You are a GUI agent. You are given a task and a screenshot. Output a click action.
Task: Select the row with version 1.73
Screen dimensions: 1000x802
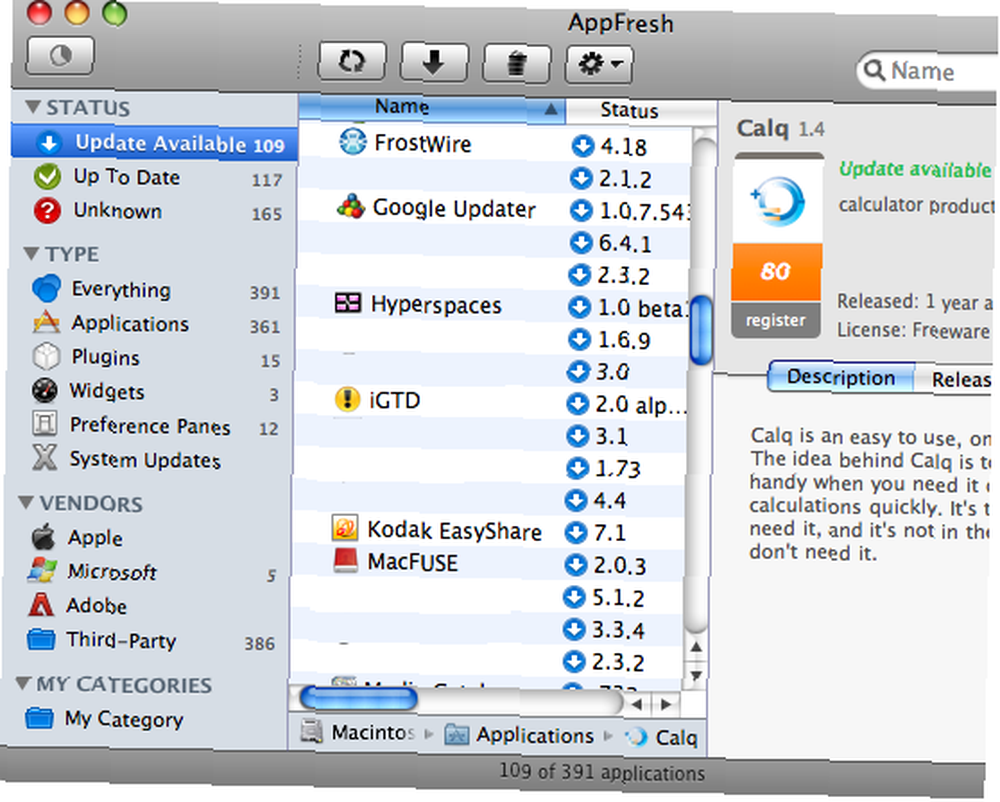[490, 468]
